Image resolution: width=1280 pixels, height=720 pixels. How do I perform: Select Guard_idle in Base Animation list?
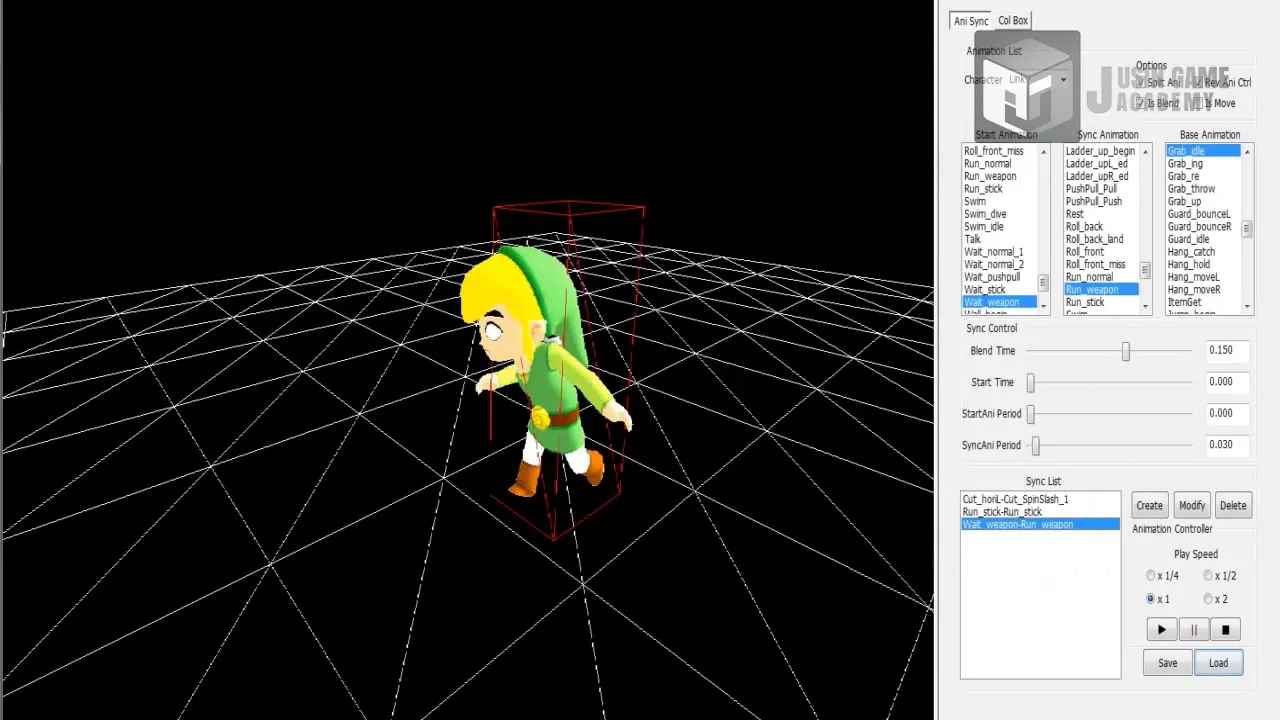pos(1204,239)
